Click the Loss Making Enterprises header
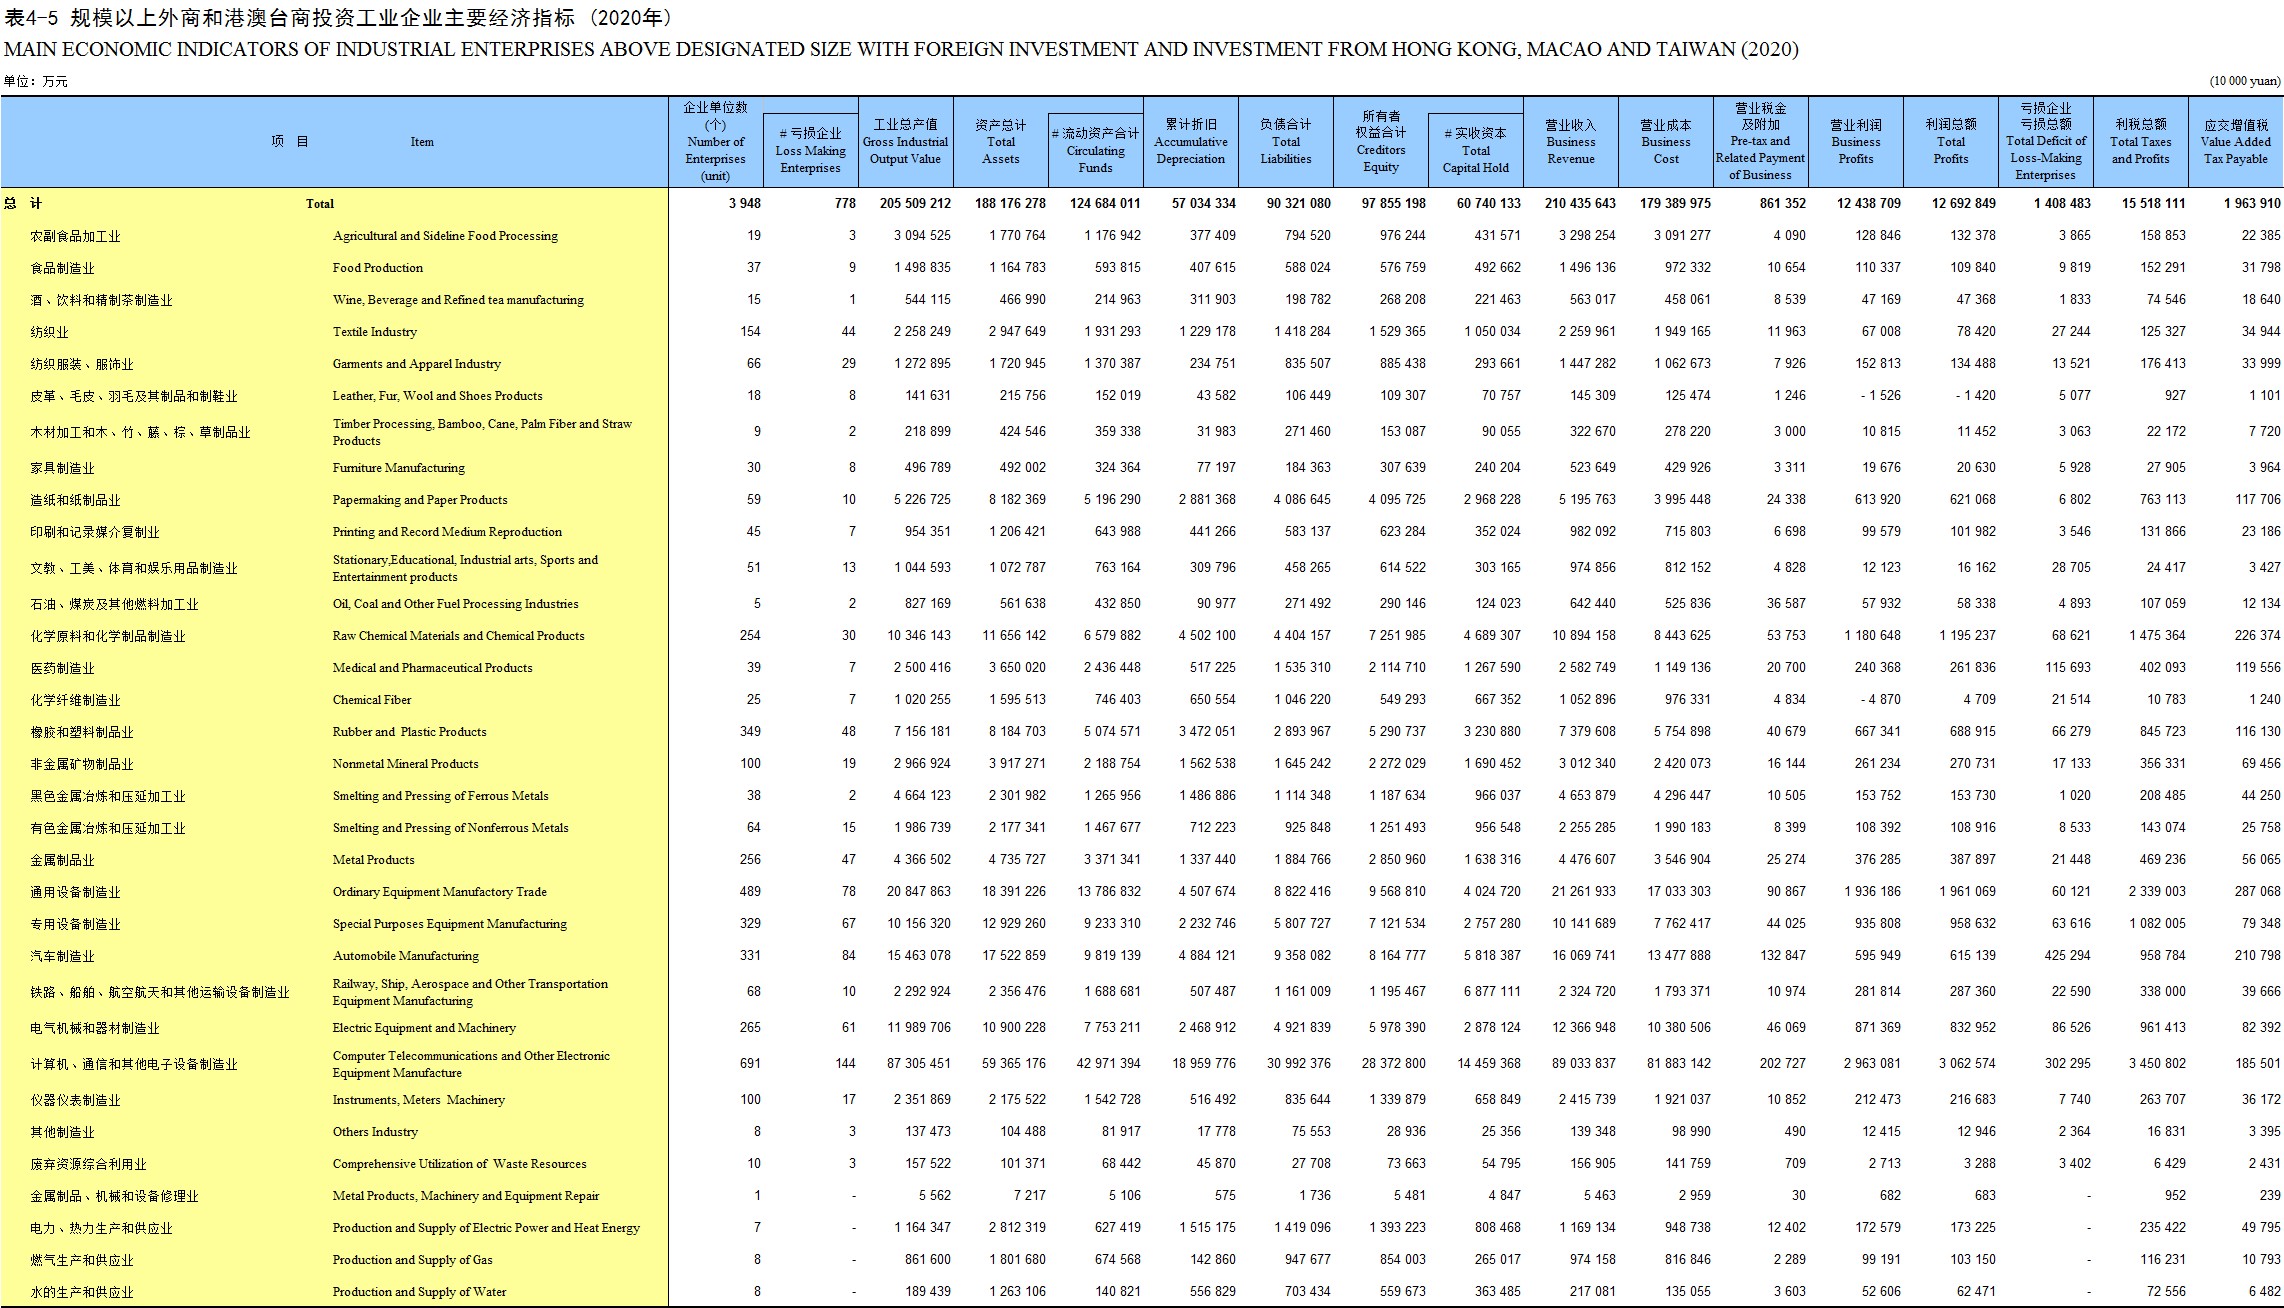 tap(810, 150)
